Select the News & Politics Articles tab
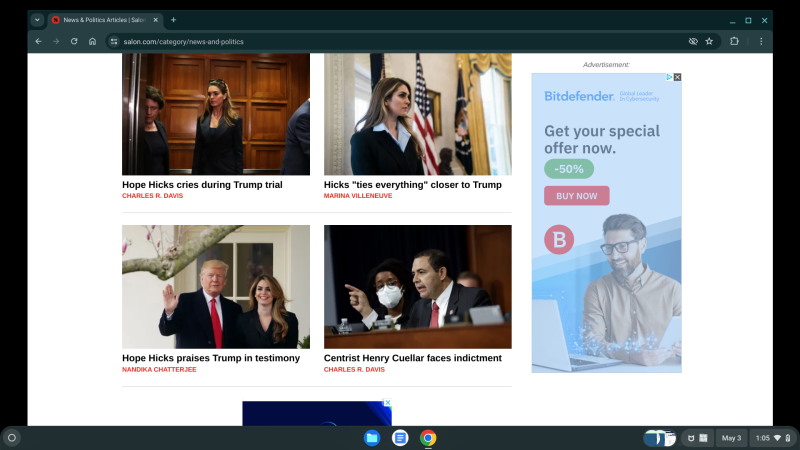Viewport: 800px width, 450px height. click(105, 19)
